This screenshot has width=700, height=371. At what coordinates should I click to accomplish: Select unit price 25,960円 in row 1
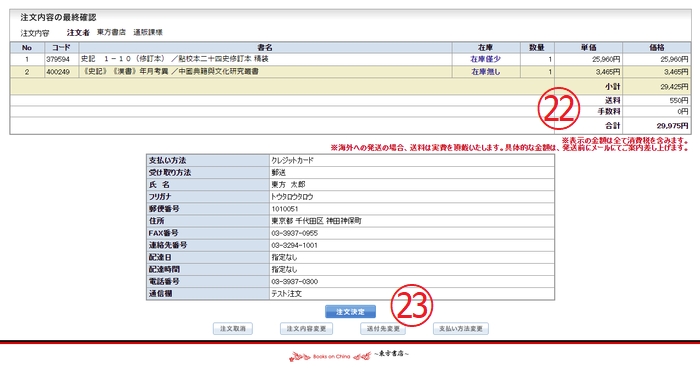pos(606,59)
